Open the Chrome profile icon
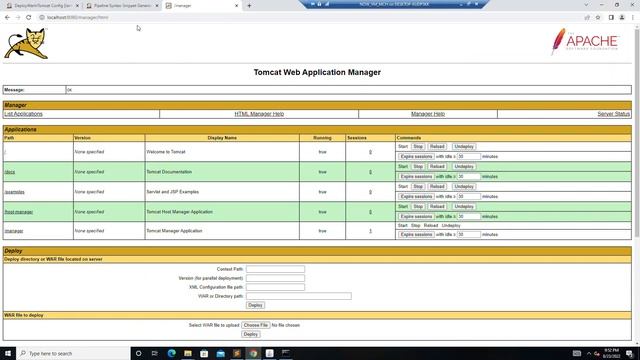Screen dimensions: 640x360 coord(622,18)
